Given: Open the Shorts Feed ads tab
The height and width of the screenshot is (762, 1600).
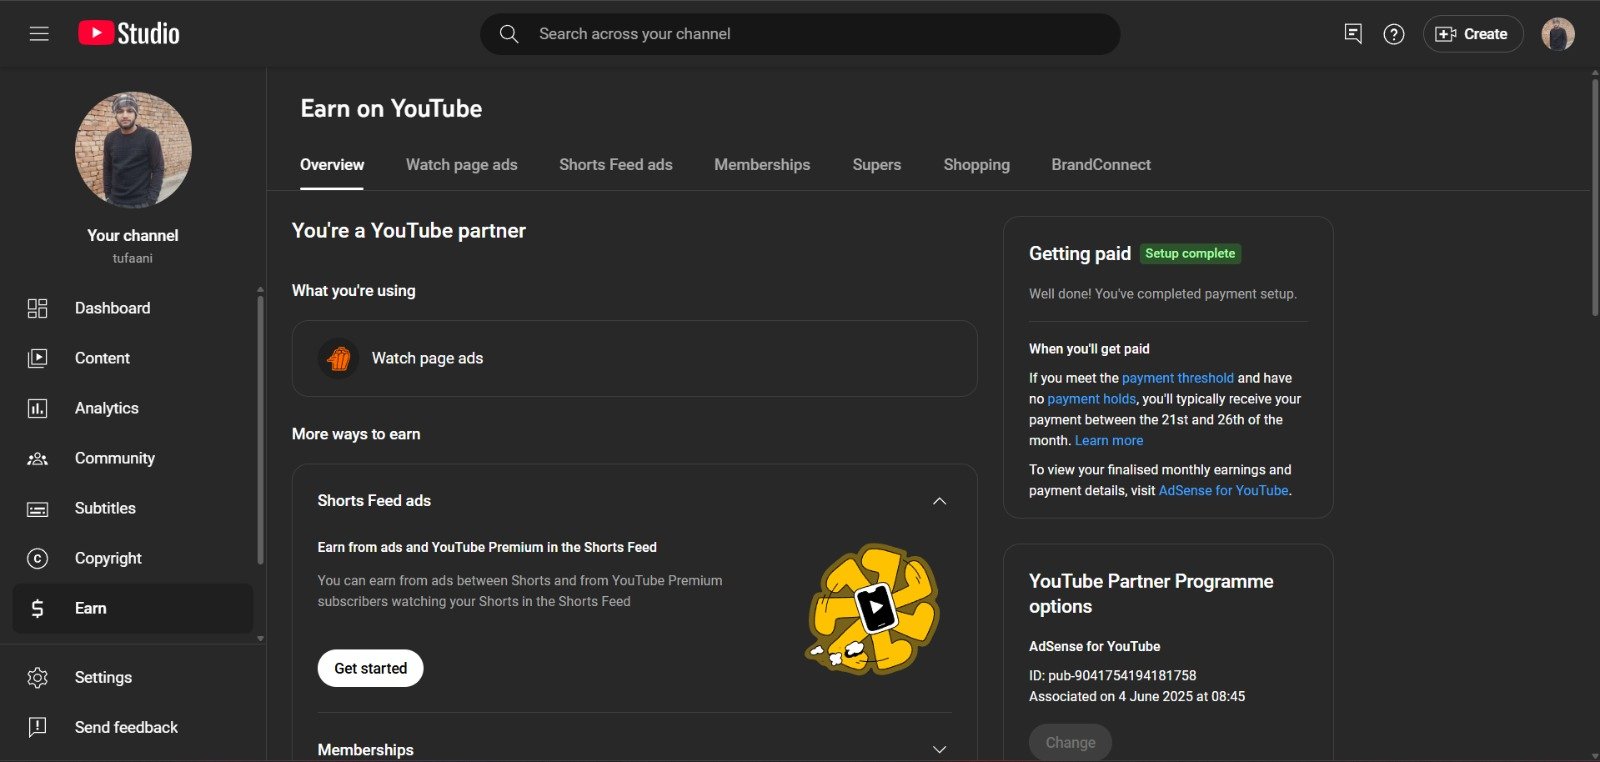Looking at the screenshot, I should 616,165.
